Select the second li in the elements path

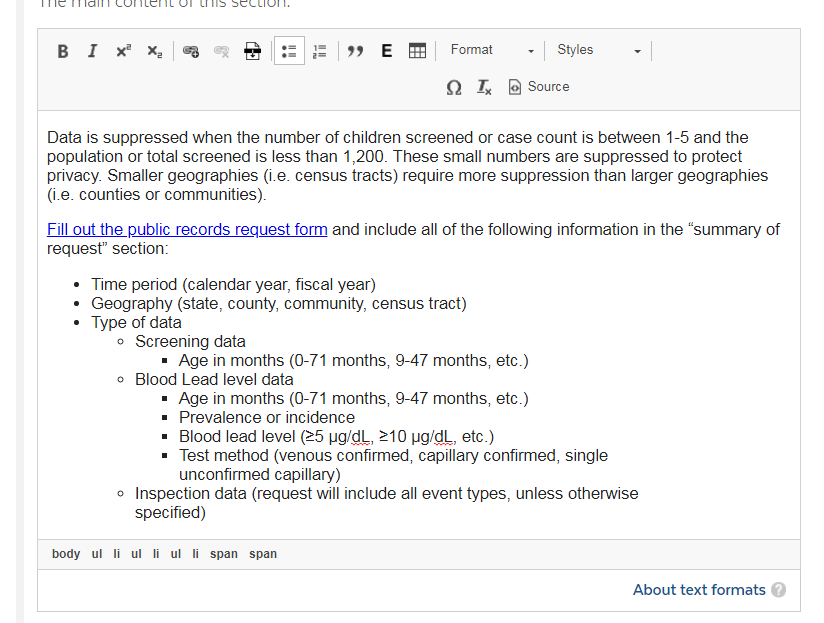point(156,554)
